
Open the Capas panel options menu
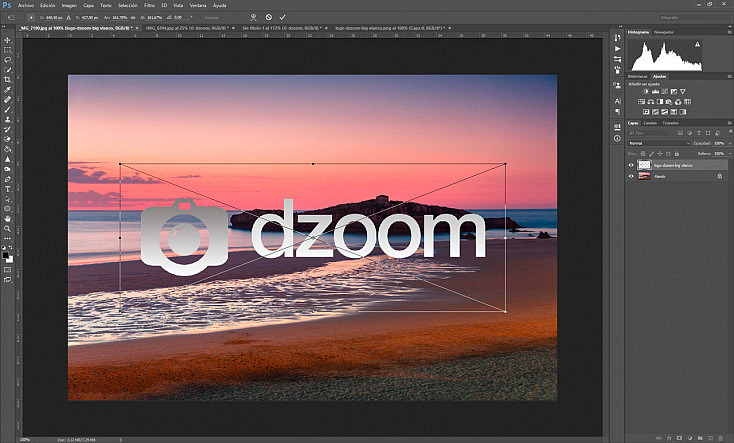pos(729,123)
